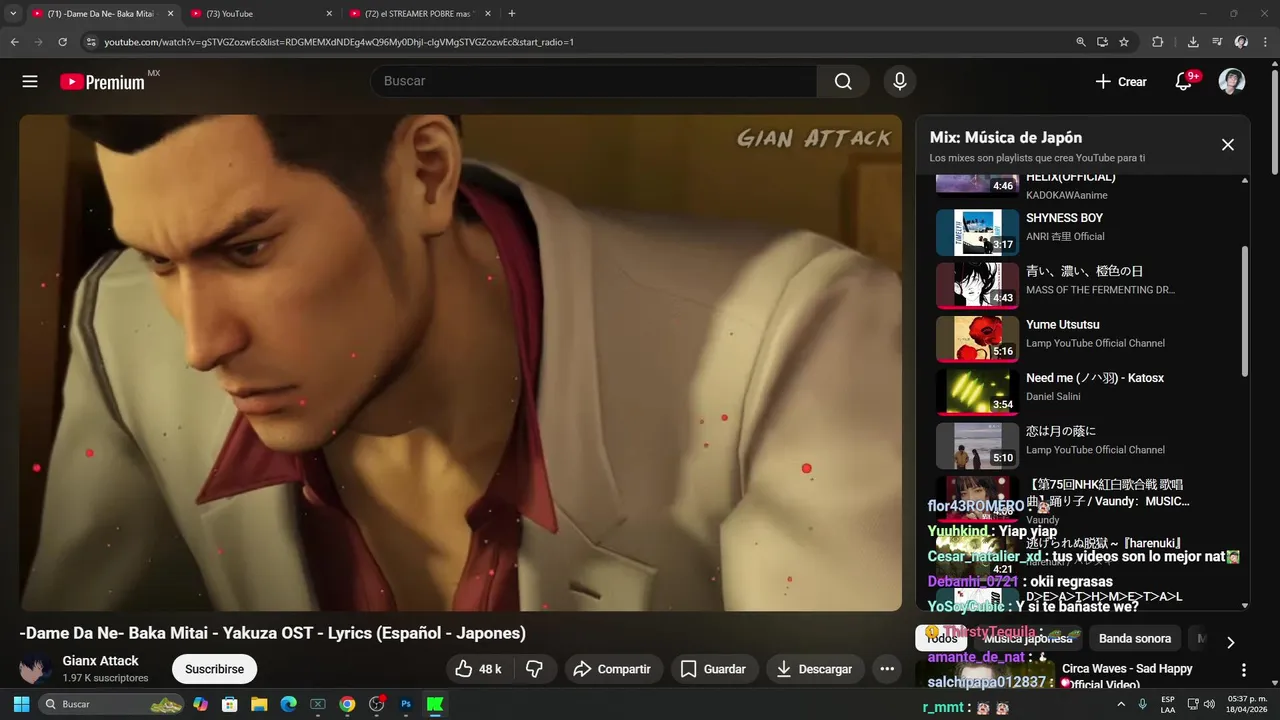This screenshot has height=720, width=1280.
Task: Click the YouTube URL in address bar
Action: pyautogui.click(x=339, y=42)
